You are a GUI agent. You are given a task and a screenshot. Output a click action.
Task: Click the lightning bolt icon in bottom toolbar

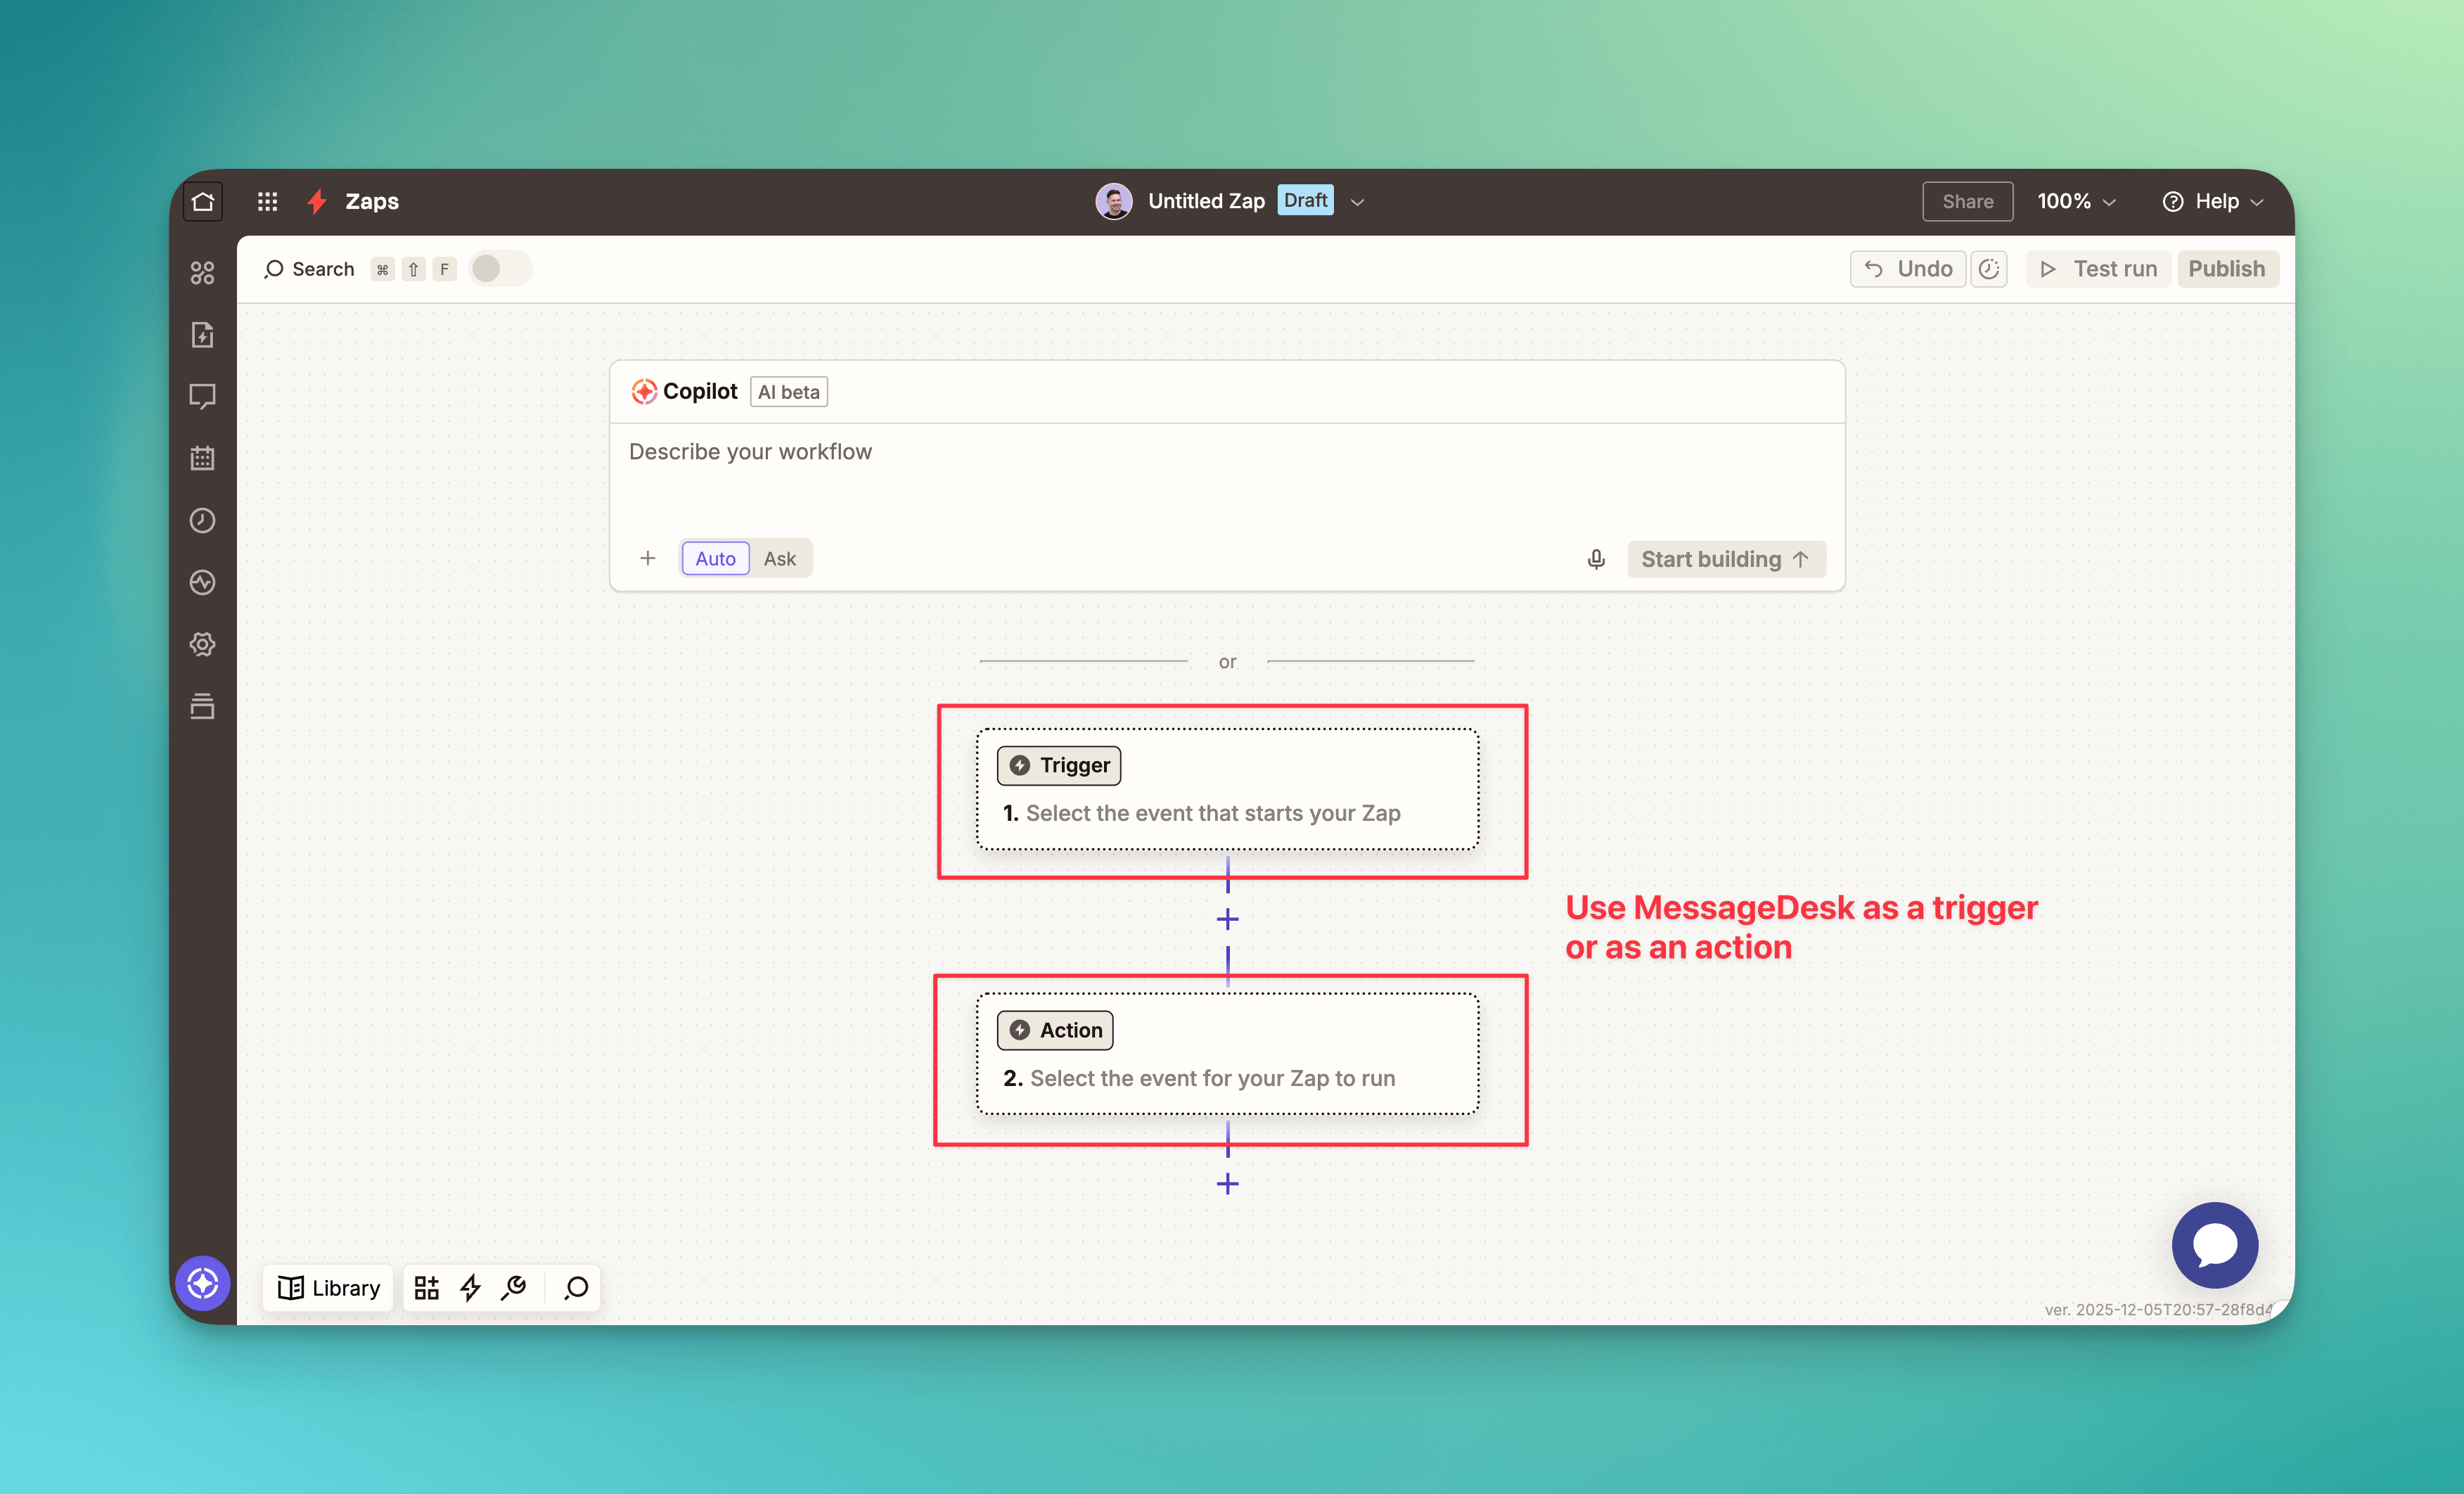(471, 1287)
